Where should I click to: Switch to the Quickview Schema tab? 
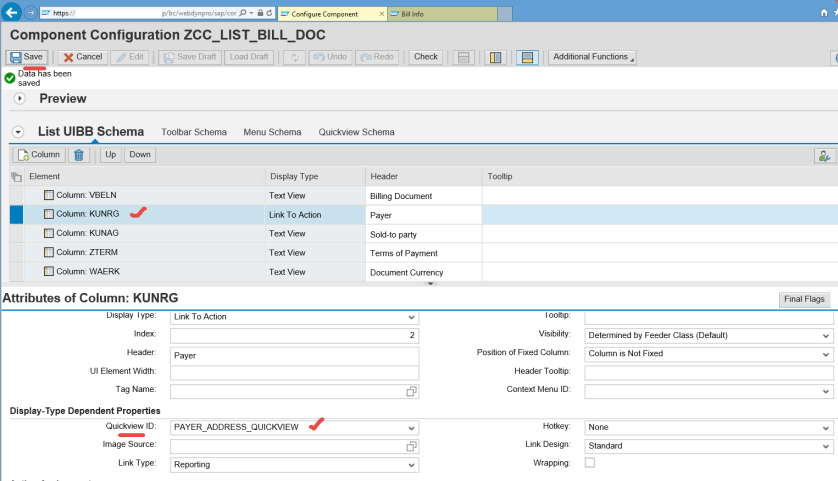pos(356,132)
